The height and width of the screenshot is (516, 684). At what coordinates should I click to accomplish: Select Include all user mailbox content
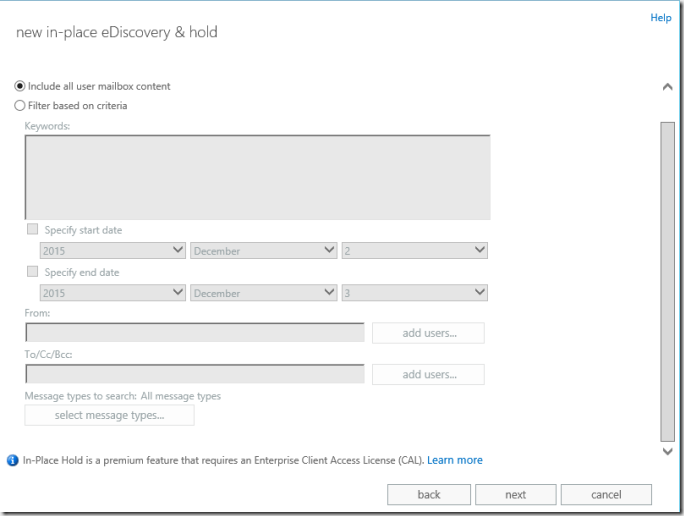pos(20,86)
